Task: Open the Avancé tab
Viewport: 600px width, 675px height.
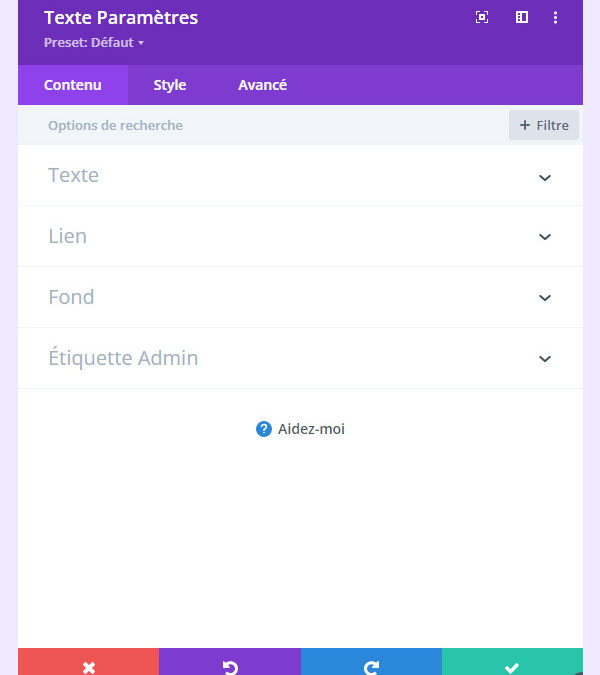Action: point(262,85)
